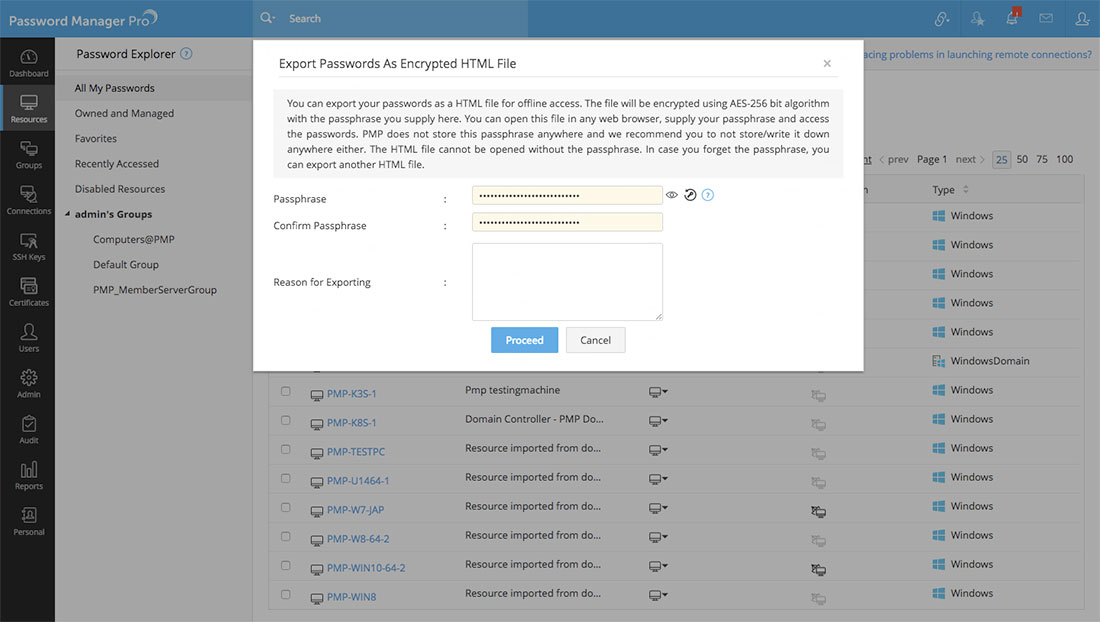Select the PMP-WIN8 row checkbox
Viewport: 1100px width, 622px height.
point(286,594)
